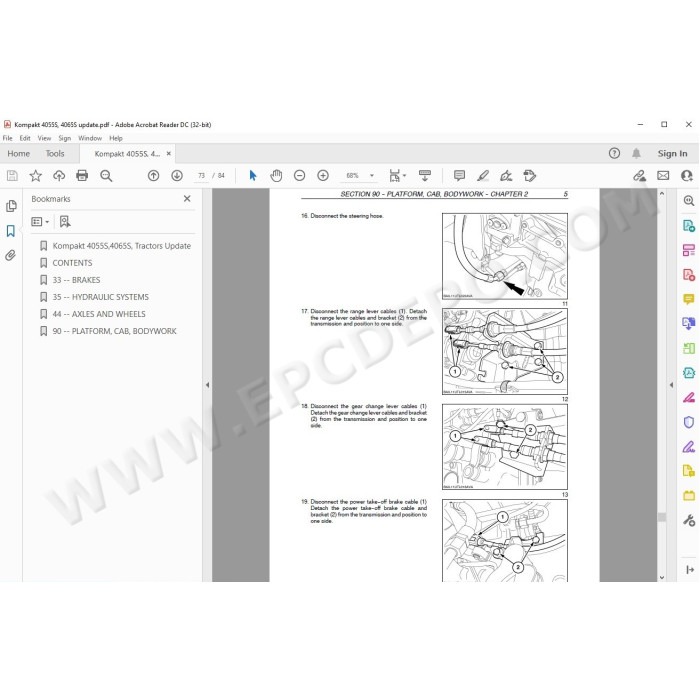
Task: Switch to the Tools tab
Action: [55, 154]
